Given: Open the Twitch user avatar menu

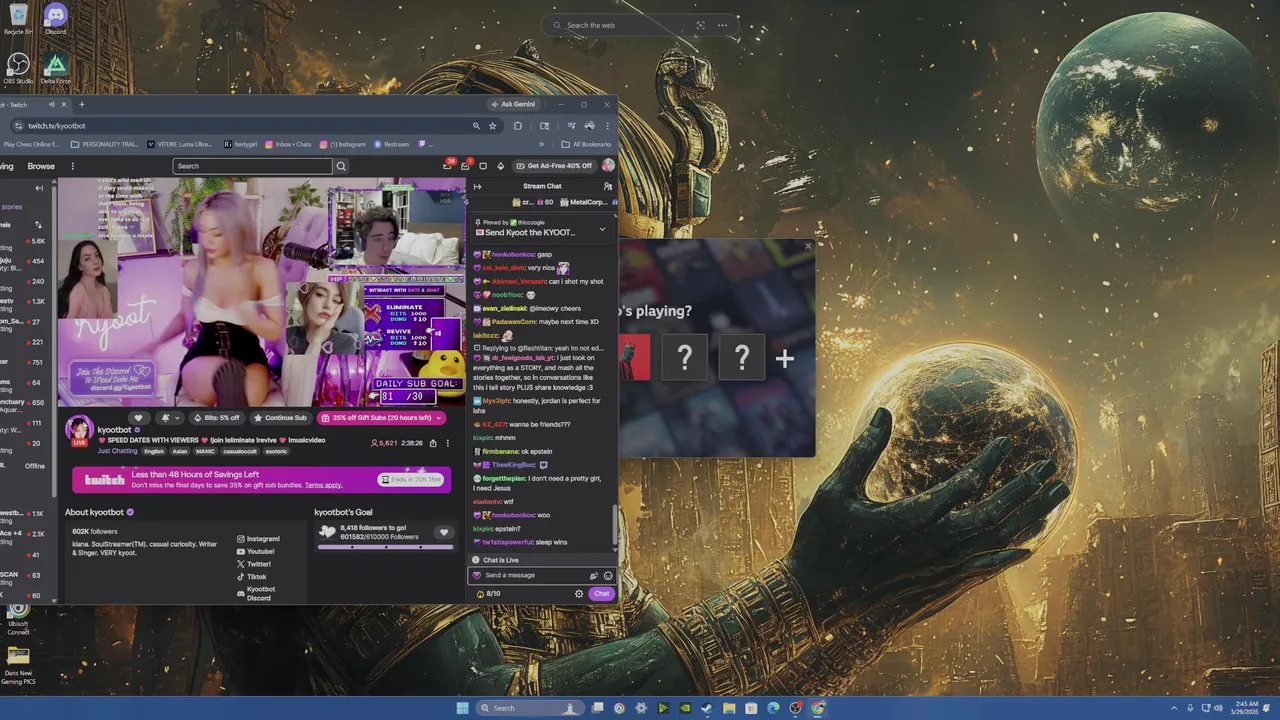Looking at the screenshot, I should [608, 166].
